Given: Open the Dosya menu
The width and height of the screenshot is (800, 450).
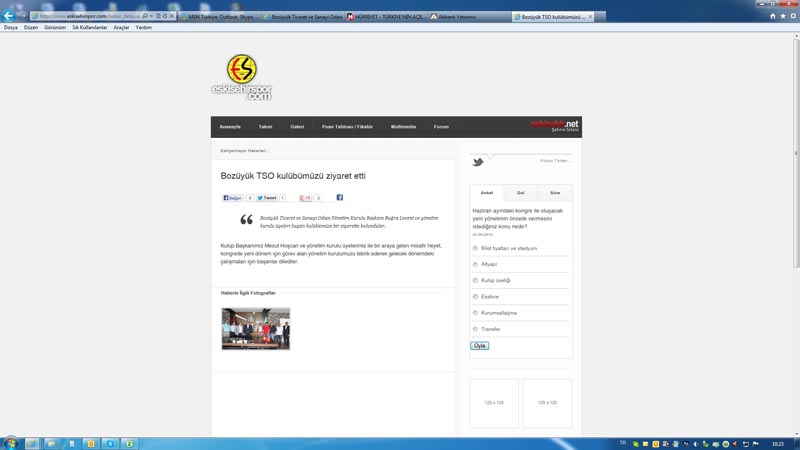Looking at the screenshot, I should (x=11, y=28).
